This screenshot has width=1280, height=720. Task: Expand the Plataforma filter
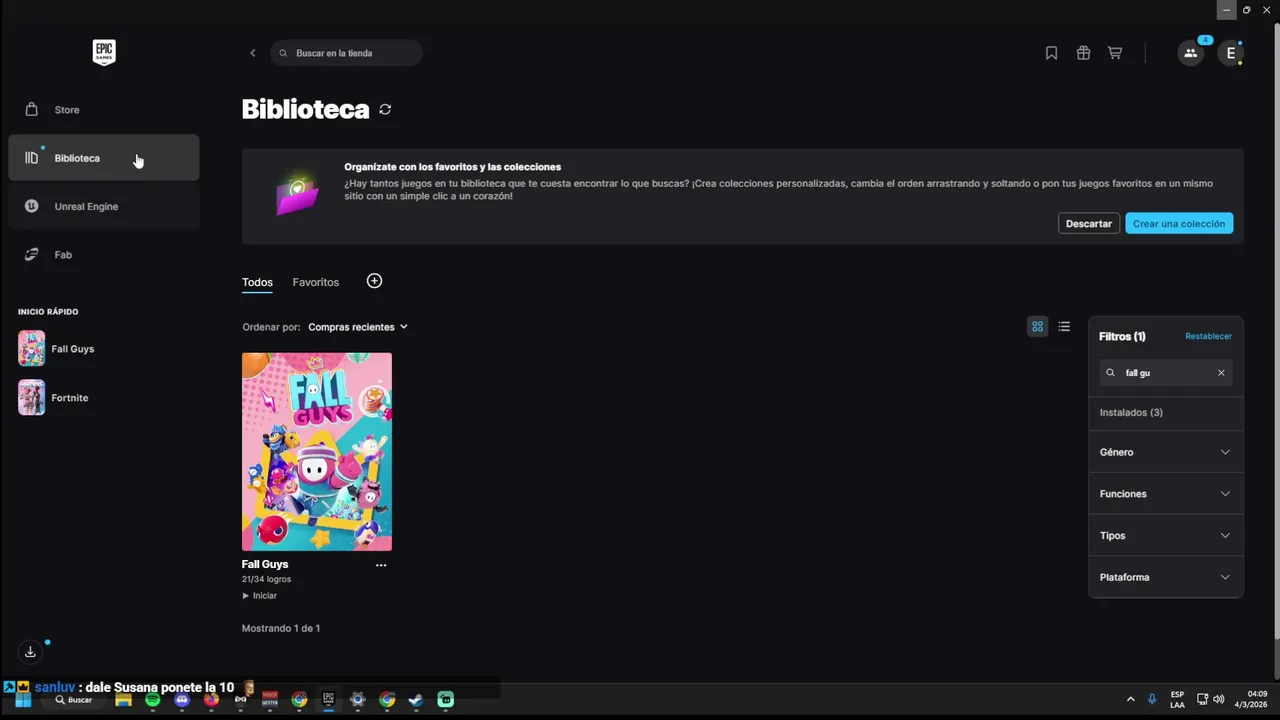point(1166,578)
